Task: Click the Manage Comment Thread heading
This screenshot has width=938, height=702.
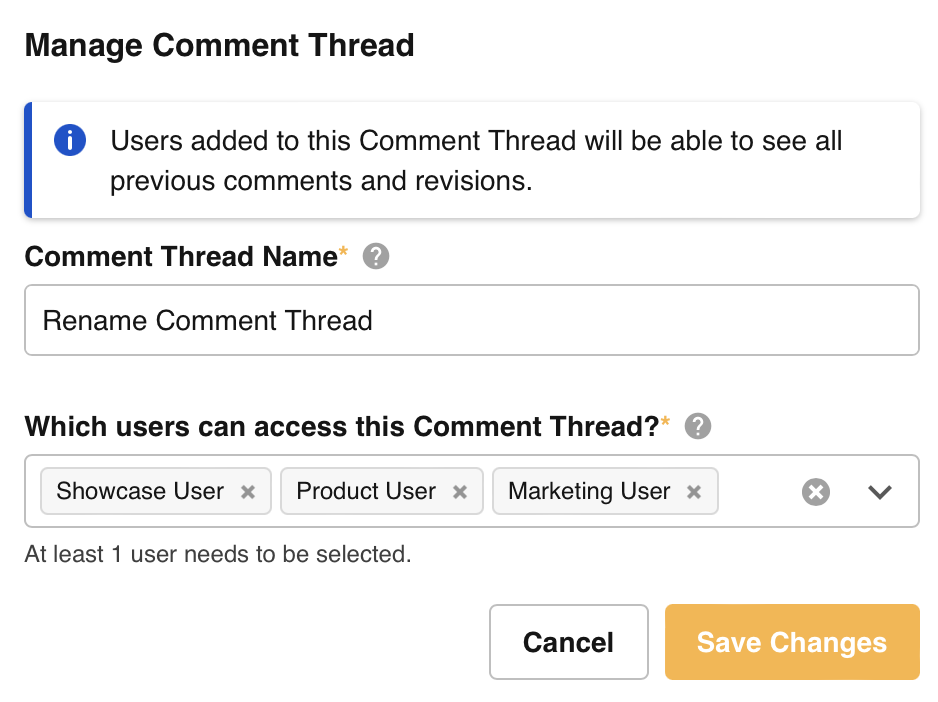Action: (x=219, y=45)
